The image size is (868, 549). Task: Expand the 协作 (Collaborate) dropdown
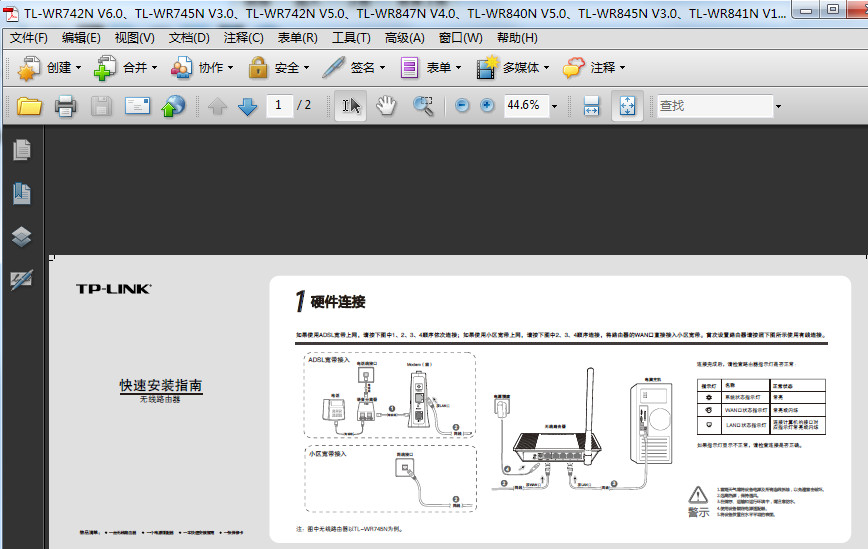click(230, 68)
